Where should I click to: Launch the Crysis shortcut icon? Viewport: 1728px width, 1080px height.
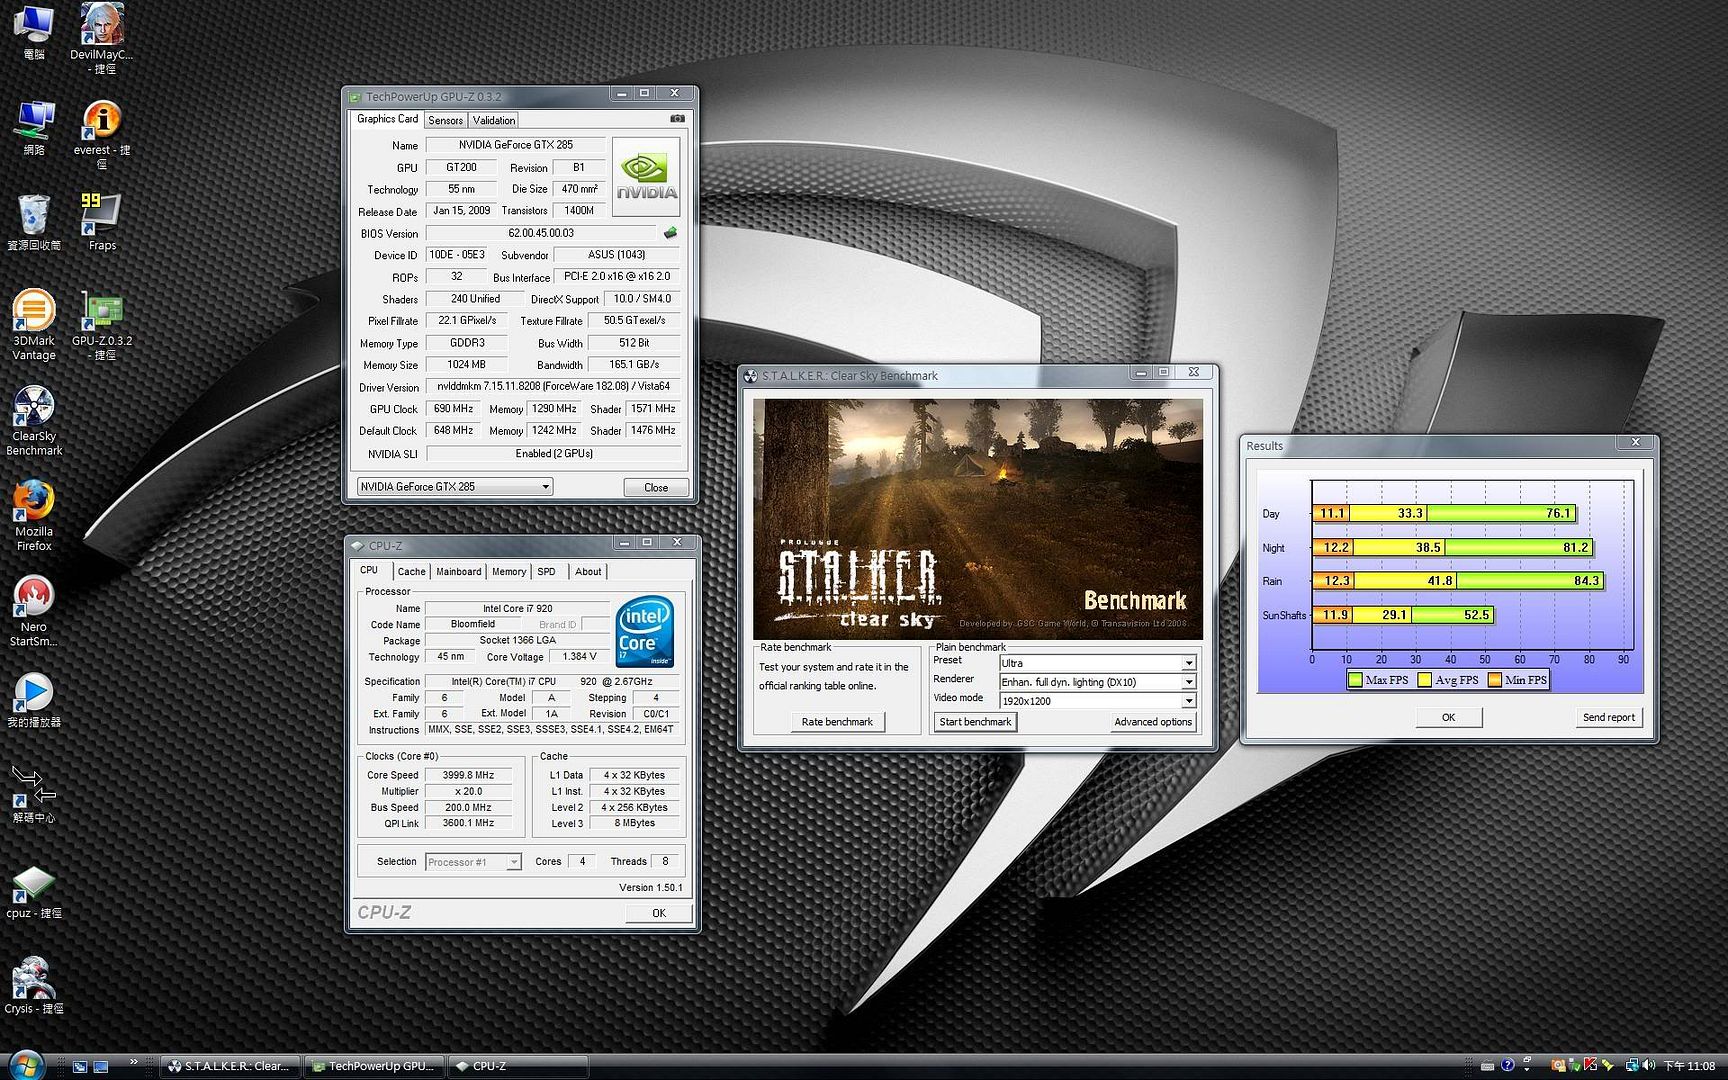[x=34, y=986]
